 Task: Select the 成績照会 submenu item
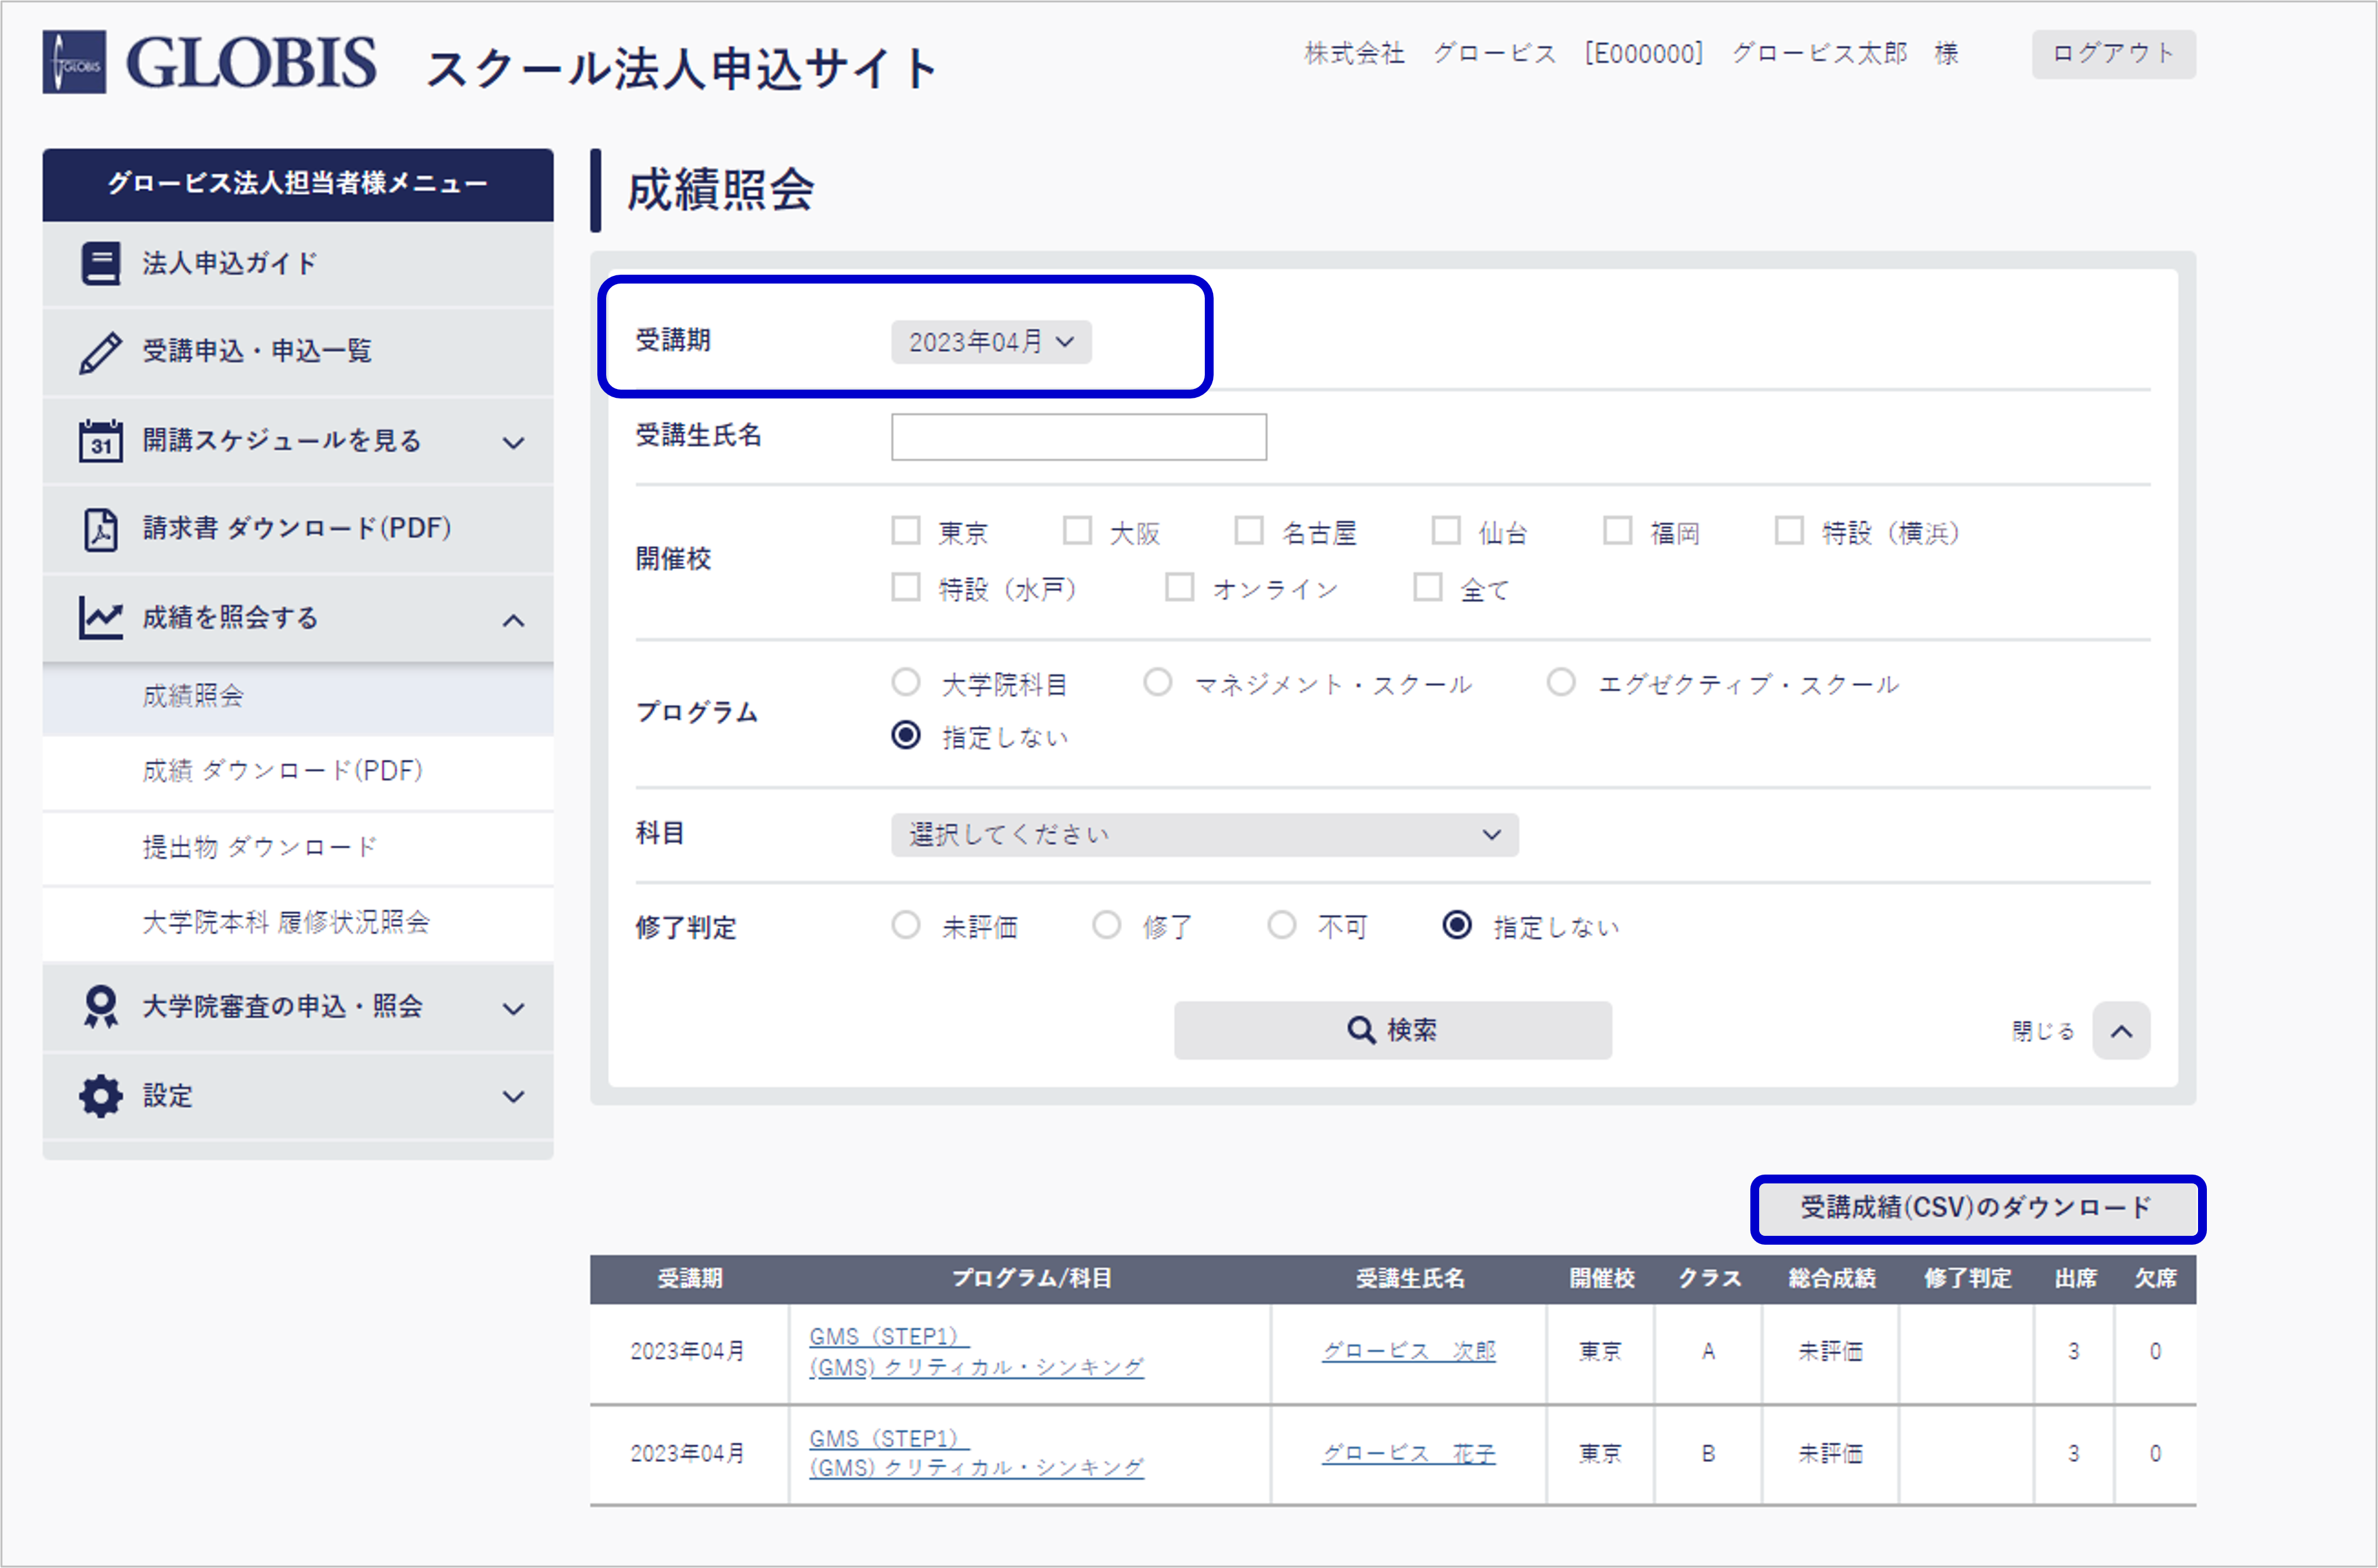click(x=298, y=697)
